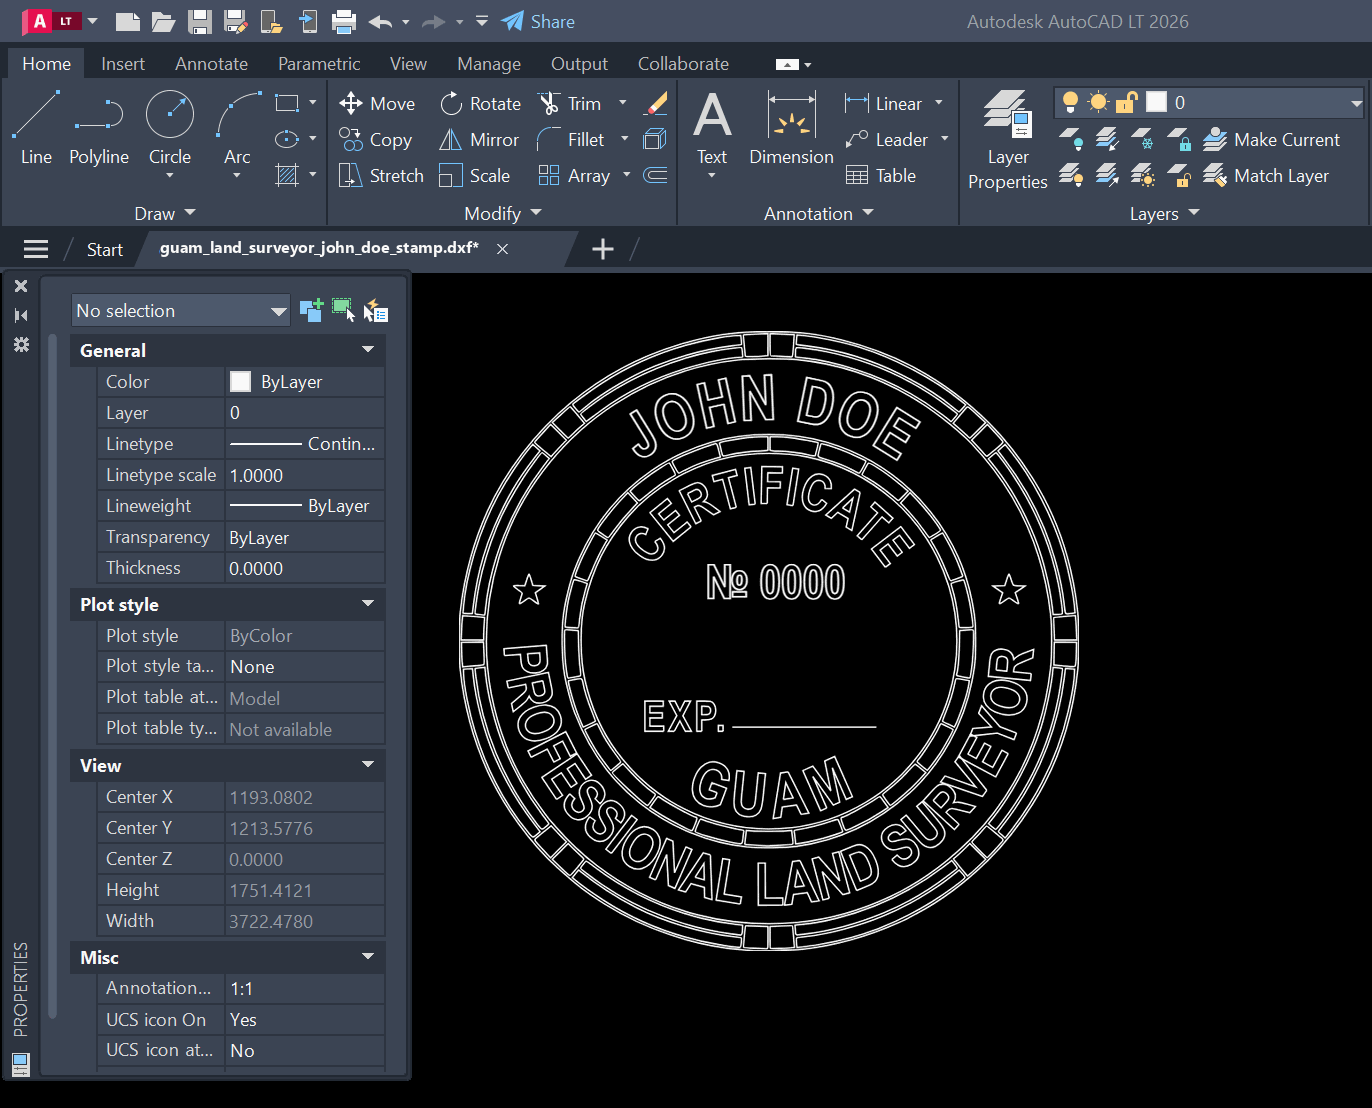
Task: Activate the Fillet command
Action: (571, 139)
